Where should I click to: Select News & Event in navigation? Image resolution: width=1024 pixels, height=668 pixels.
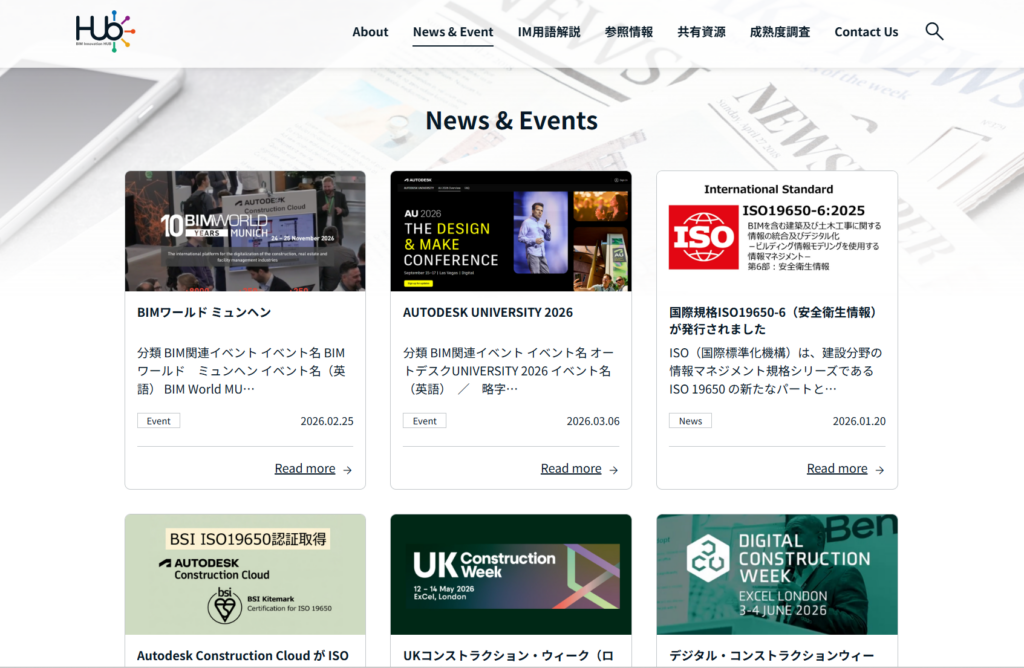tap(453, 32)
